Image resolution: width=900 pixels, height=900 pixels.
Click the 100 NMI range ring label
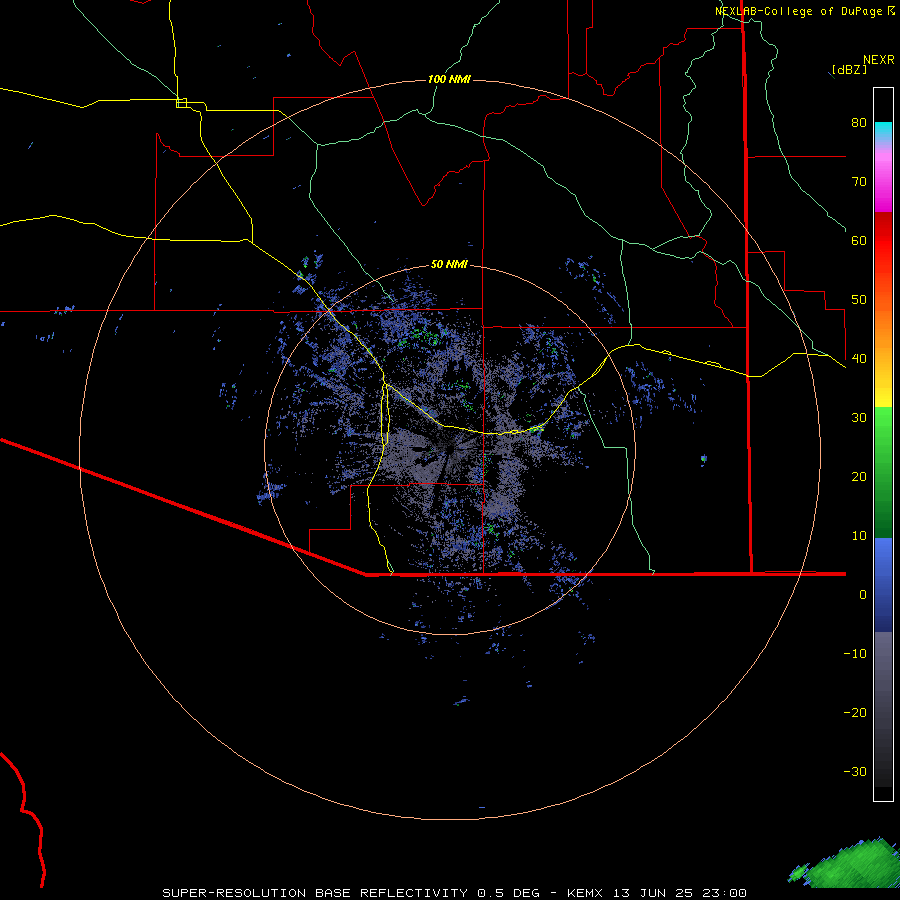pos(449,79)
